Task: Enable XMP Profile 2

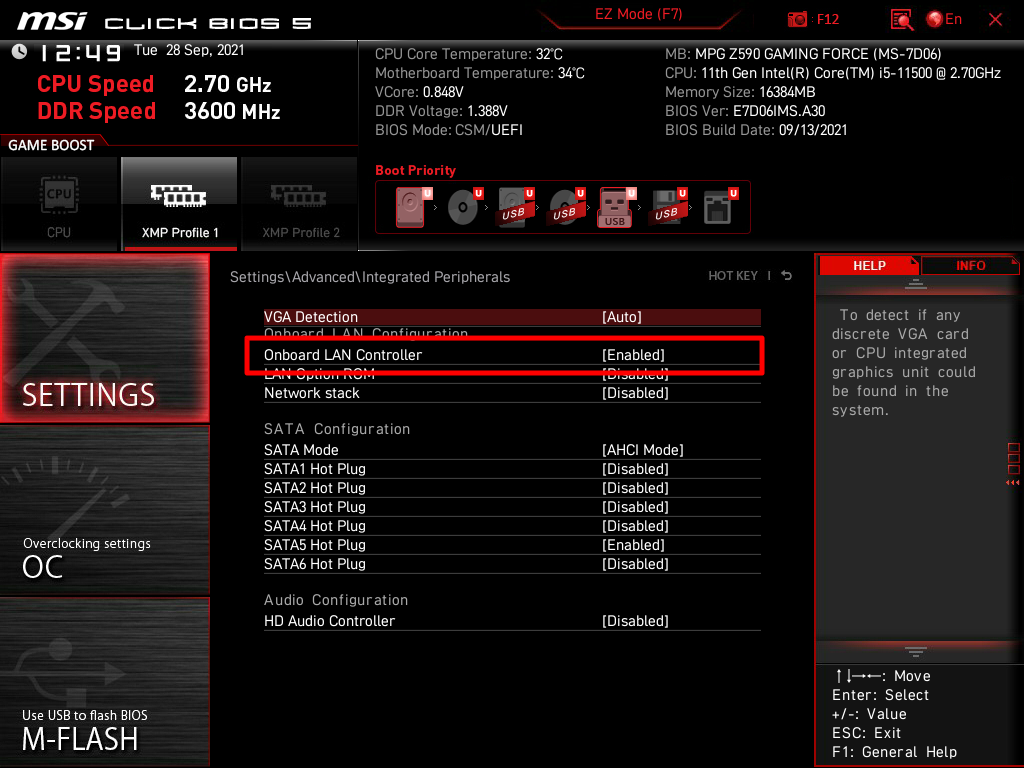Action: click(300, 204)
